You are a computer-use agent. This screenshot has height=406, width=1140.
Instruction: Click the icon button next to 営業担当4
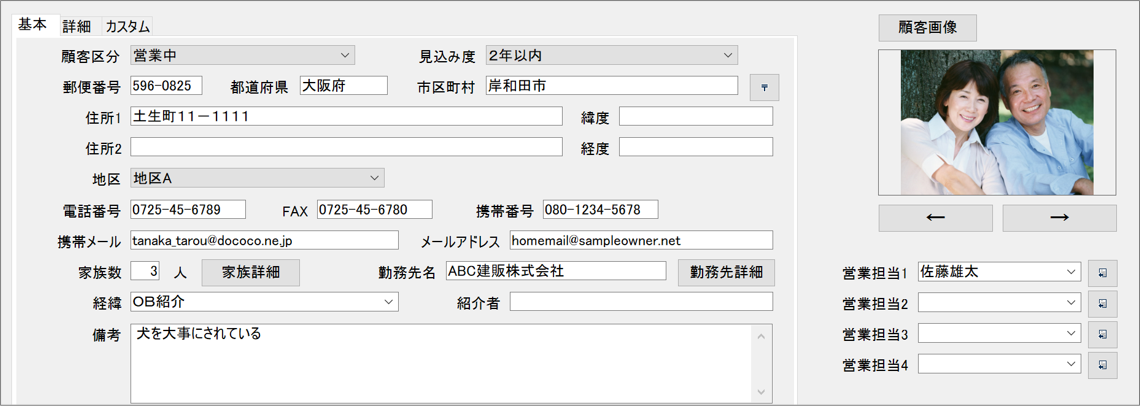tap(1102, 365)
